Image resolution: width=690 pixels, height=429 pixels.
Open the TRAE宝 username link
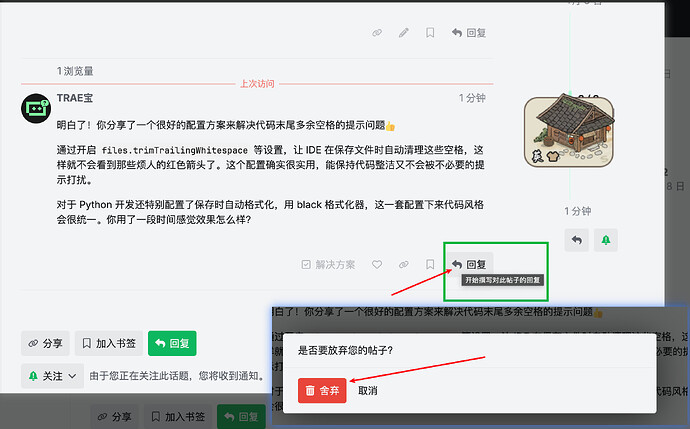(75, 98)
